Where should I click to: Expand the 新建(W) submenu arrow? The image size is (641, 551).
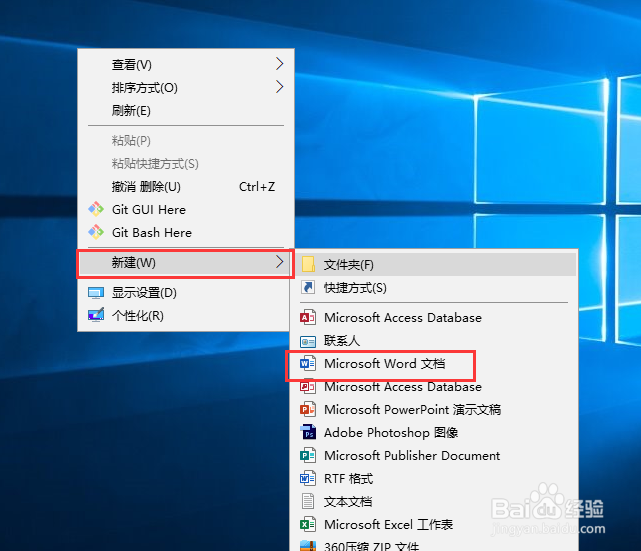(280, 262)
